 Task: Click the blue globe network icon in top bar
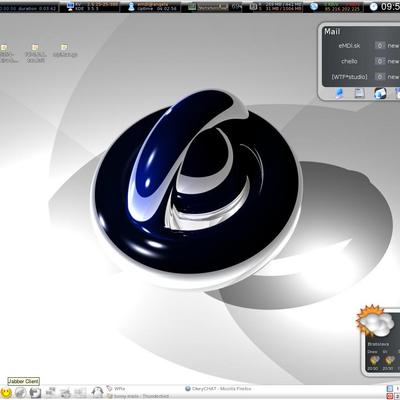click(314, 6)
